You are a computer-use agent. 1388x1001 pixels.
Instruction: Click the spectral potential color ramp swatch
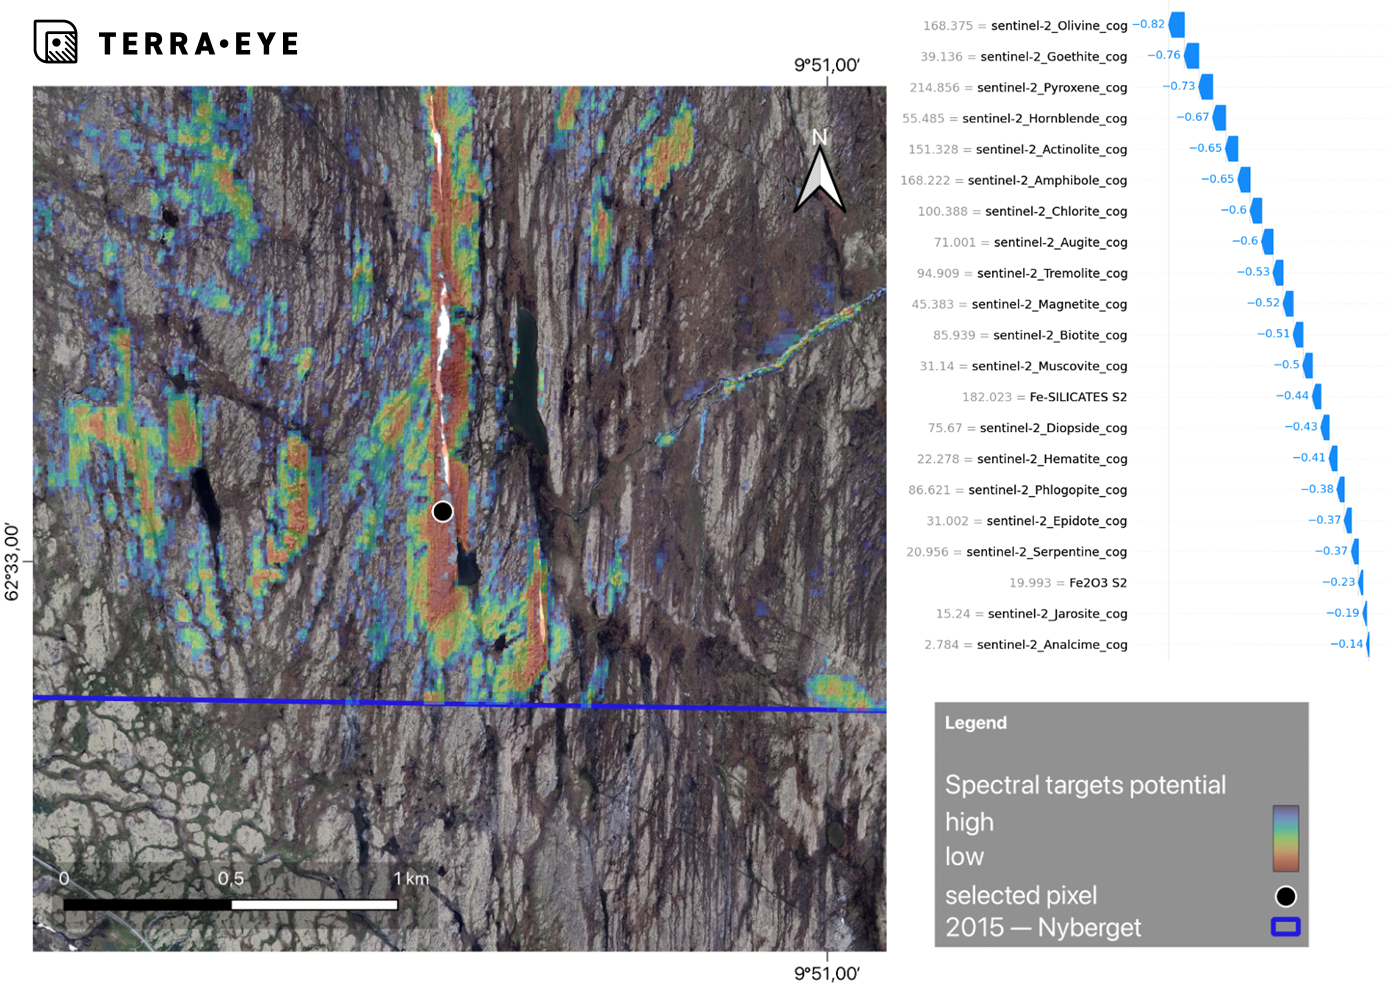point(1285,838)
